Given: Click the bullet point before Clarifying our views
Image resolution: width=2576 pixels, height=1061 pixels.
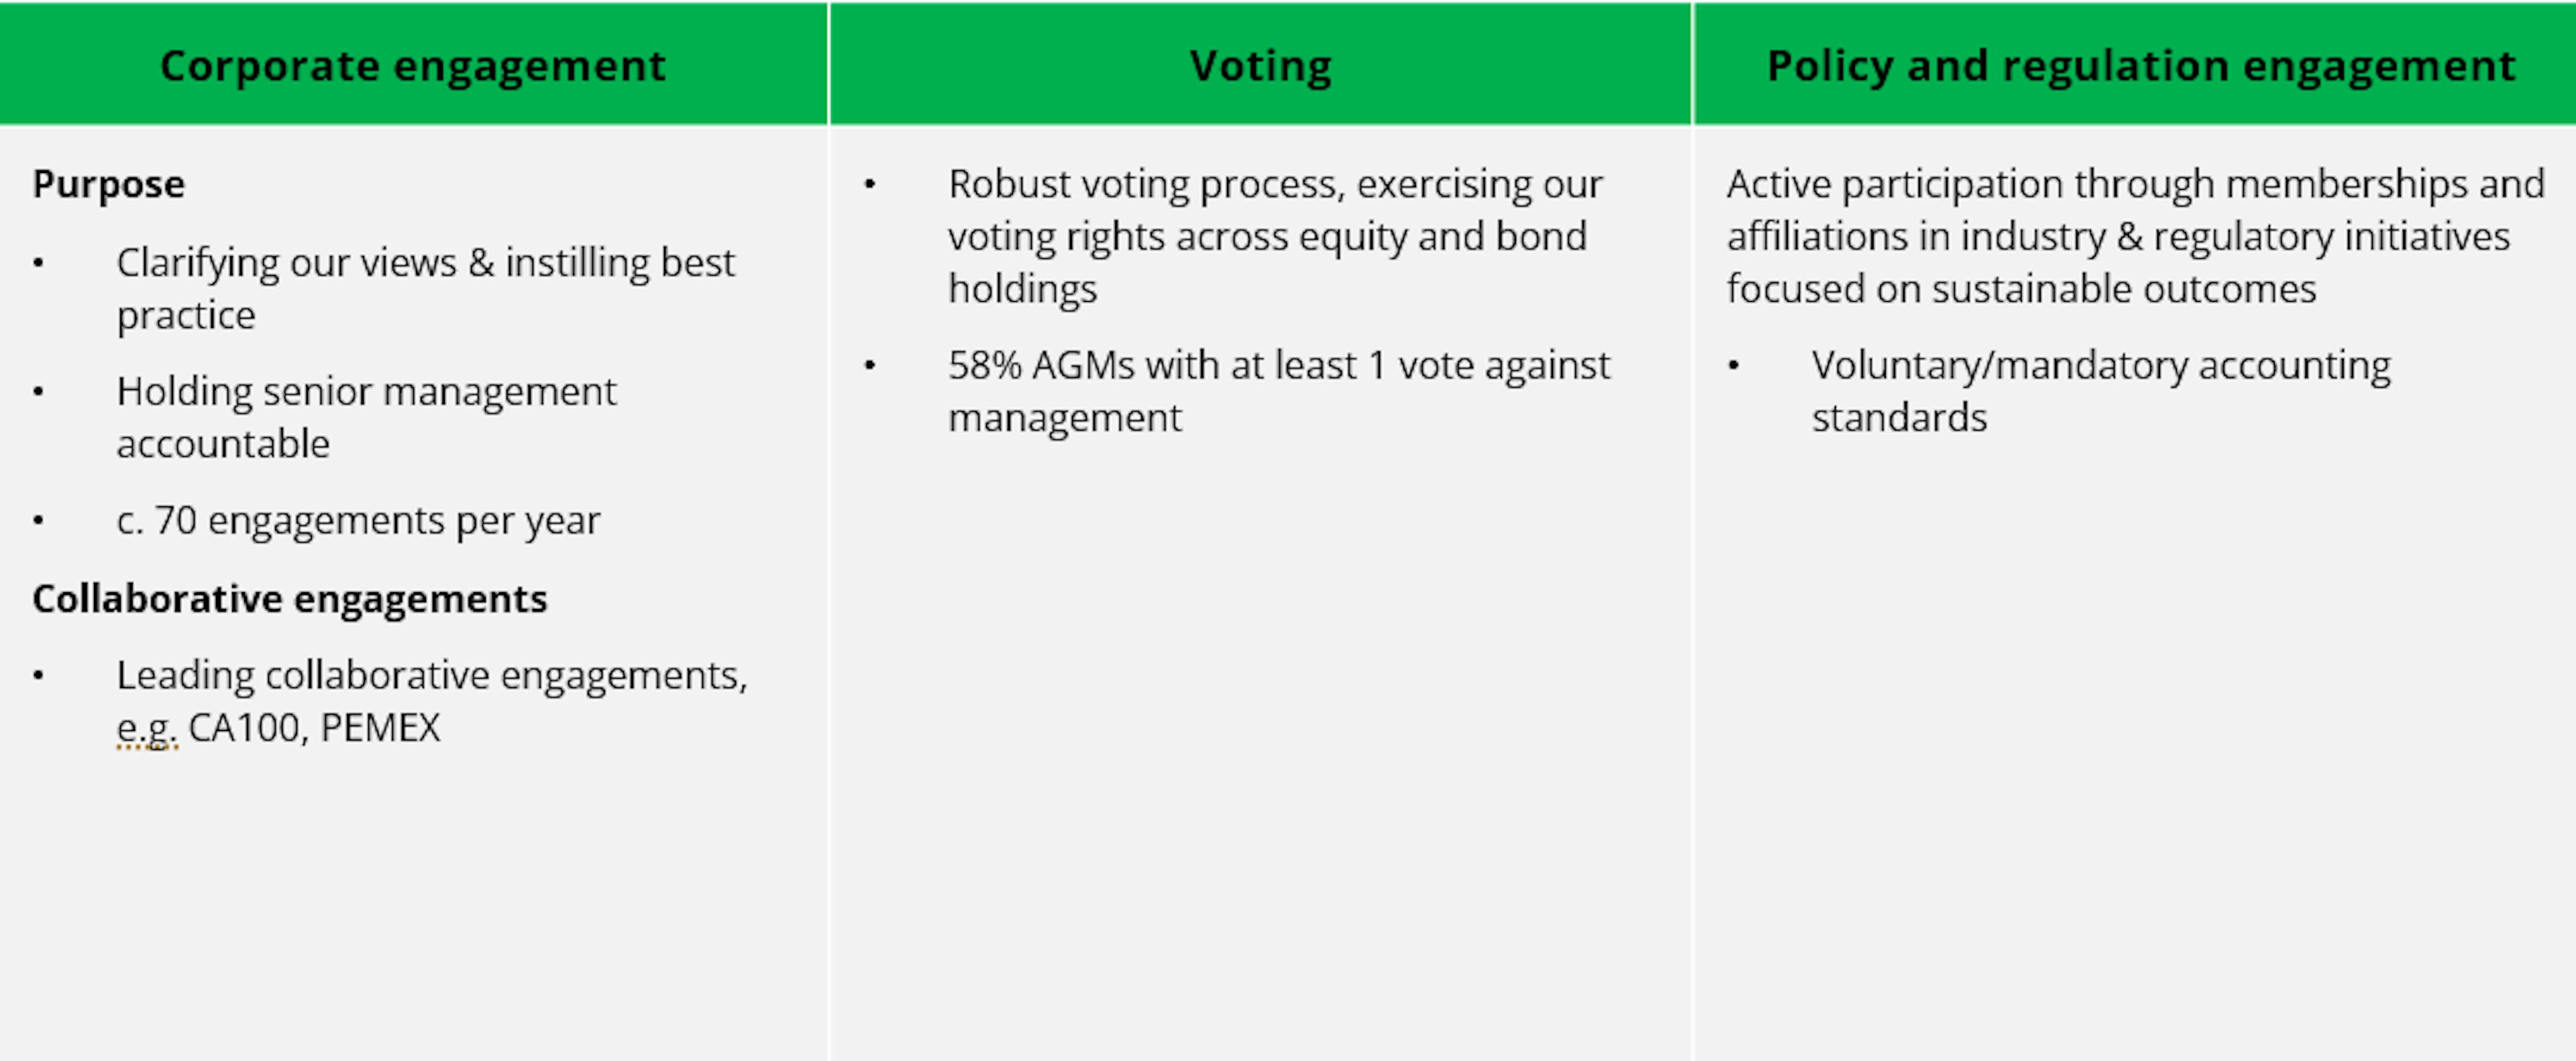Looking at the screenshot, I should click(x=38, y=264).
